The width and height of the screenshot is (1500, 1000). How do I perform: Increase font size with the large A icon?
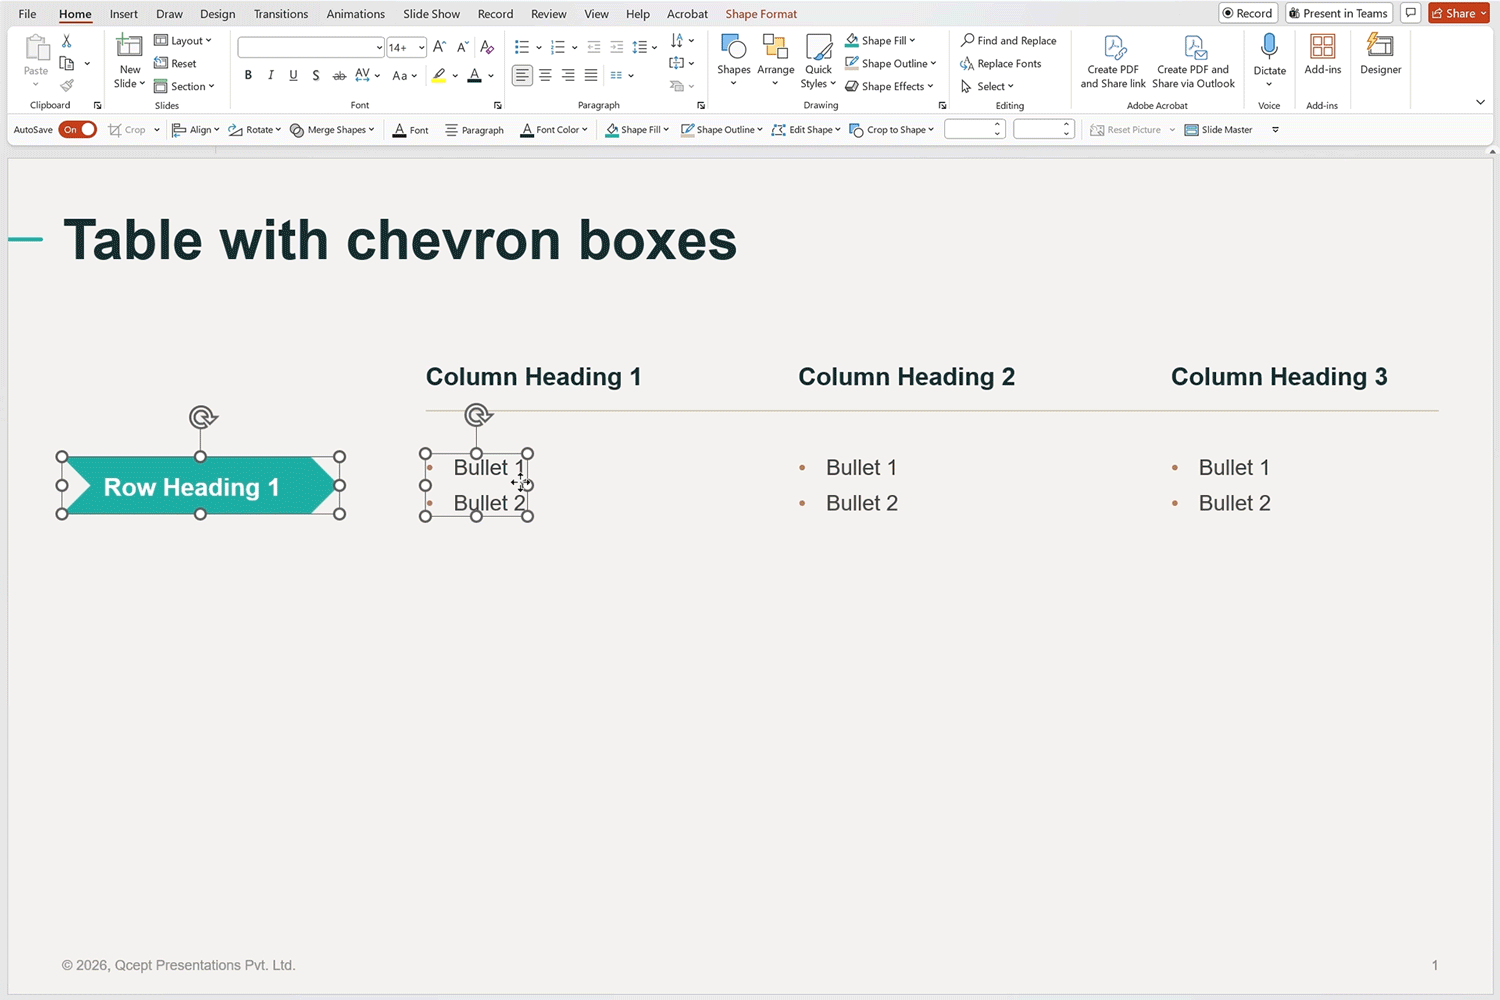click(439, 47)
